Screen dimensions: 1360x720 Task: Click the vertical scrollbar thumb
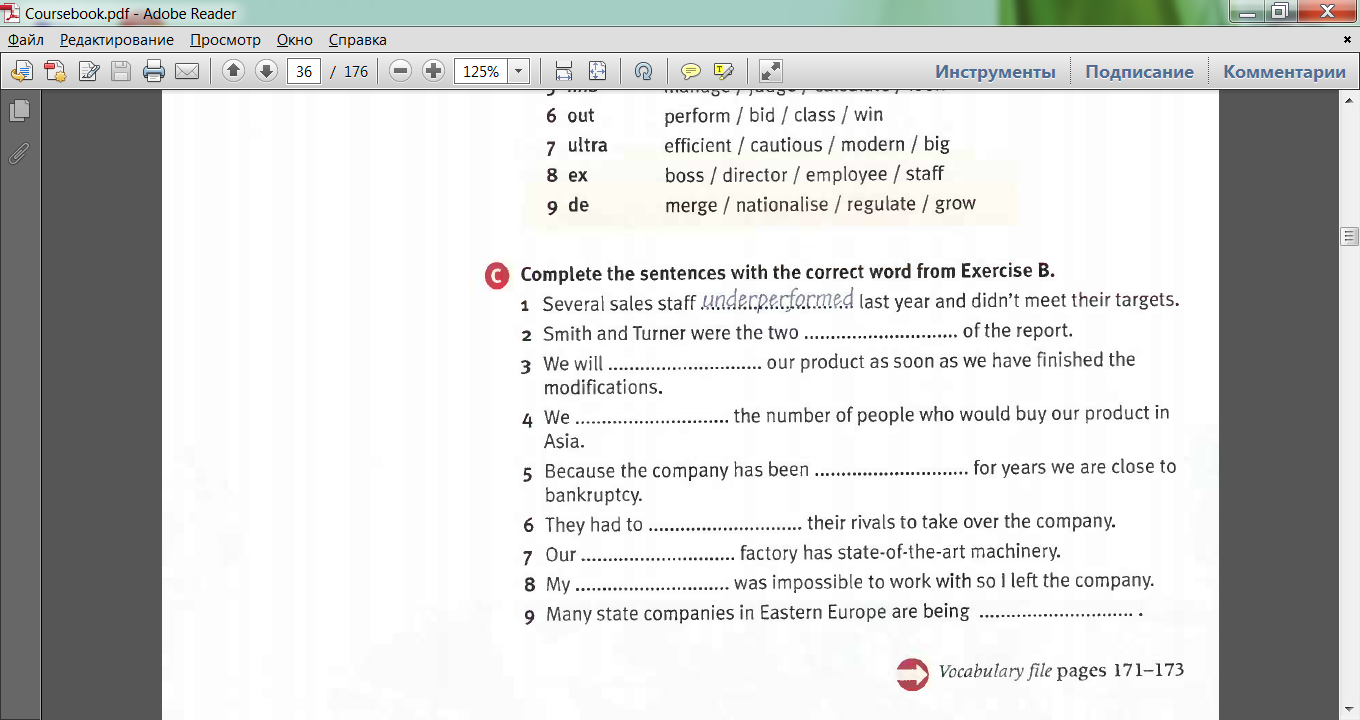coord(1350,237)
